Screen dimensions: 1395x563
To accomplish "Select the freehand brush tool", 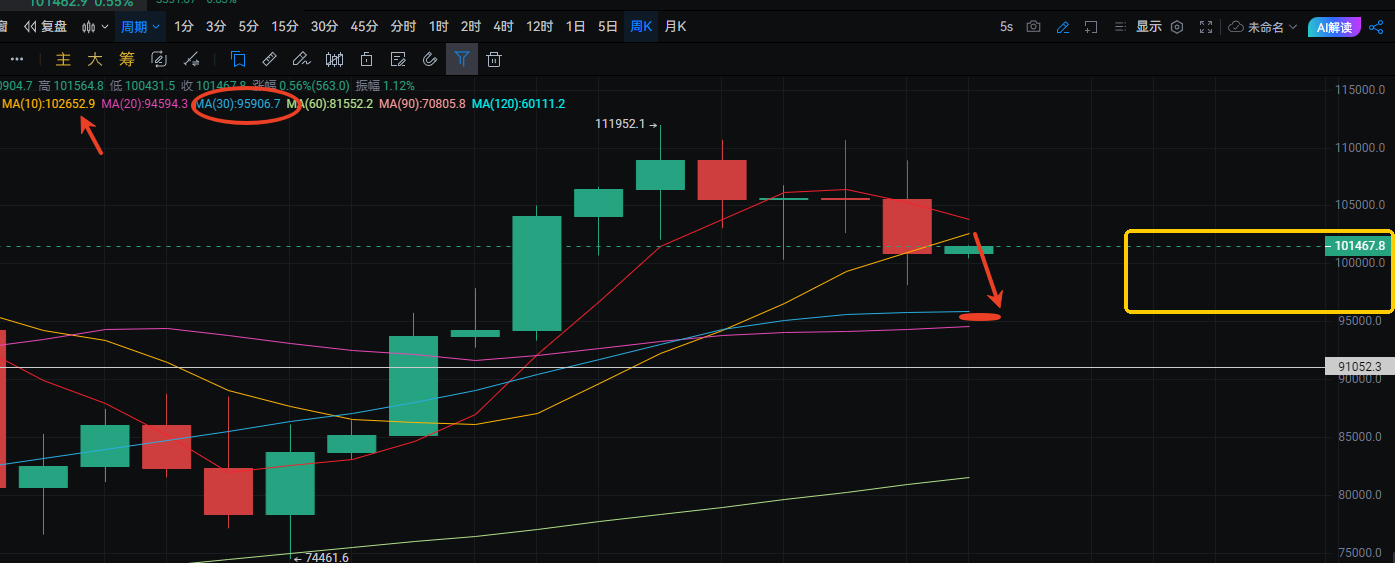I will pyautogui.click(x=302, y=59).
